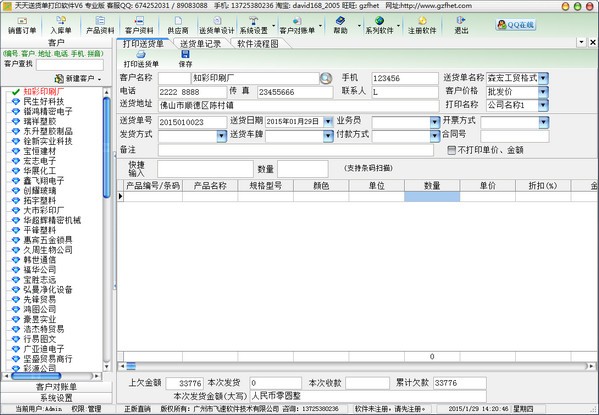Viewport: 599px width, 415px height.
Task: Open the 入库单 toolbar icon
Action: click(61, 25)
